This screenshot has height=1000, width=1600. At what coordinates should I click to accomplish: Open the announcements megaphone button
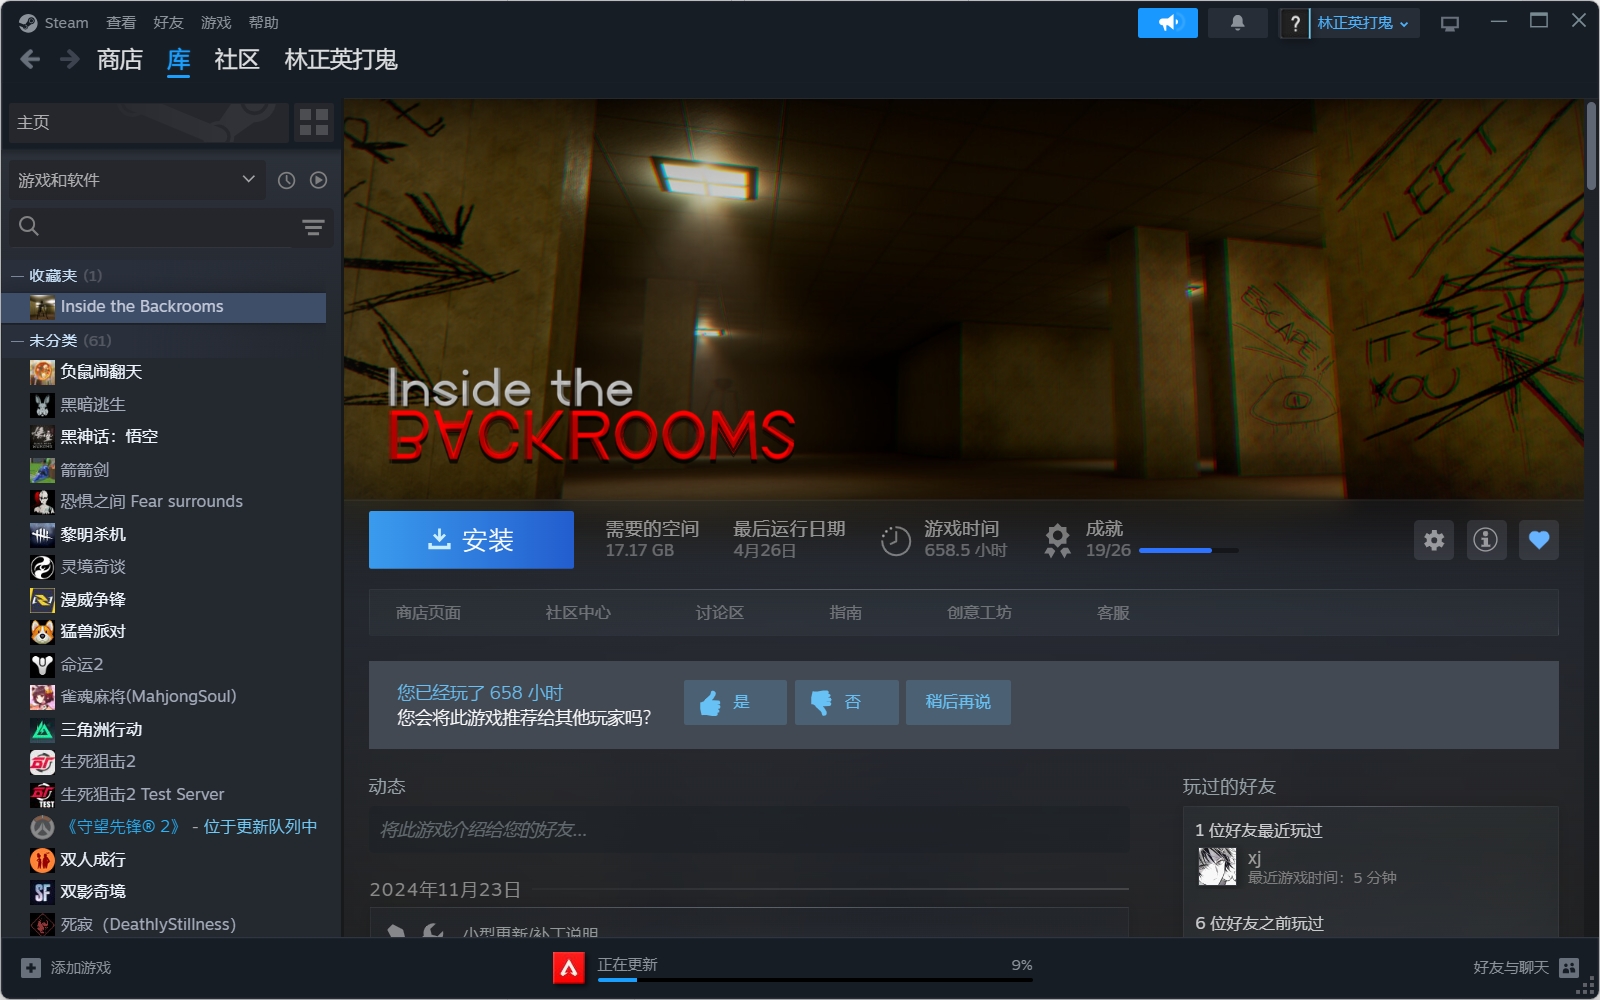(1167, 23)
